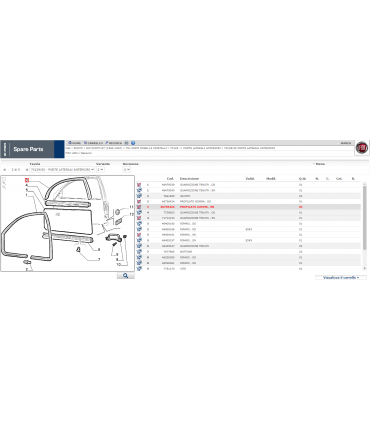Open the Variante dropdown

(x=100, y=170)
